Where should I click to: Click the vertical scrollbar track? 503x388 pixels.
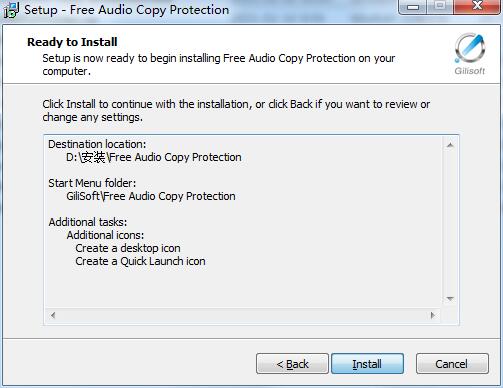point(450,222)
